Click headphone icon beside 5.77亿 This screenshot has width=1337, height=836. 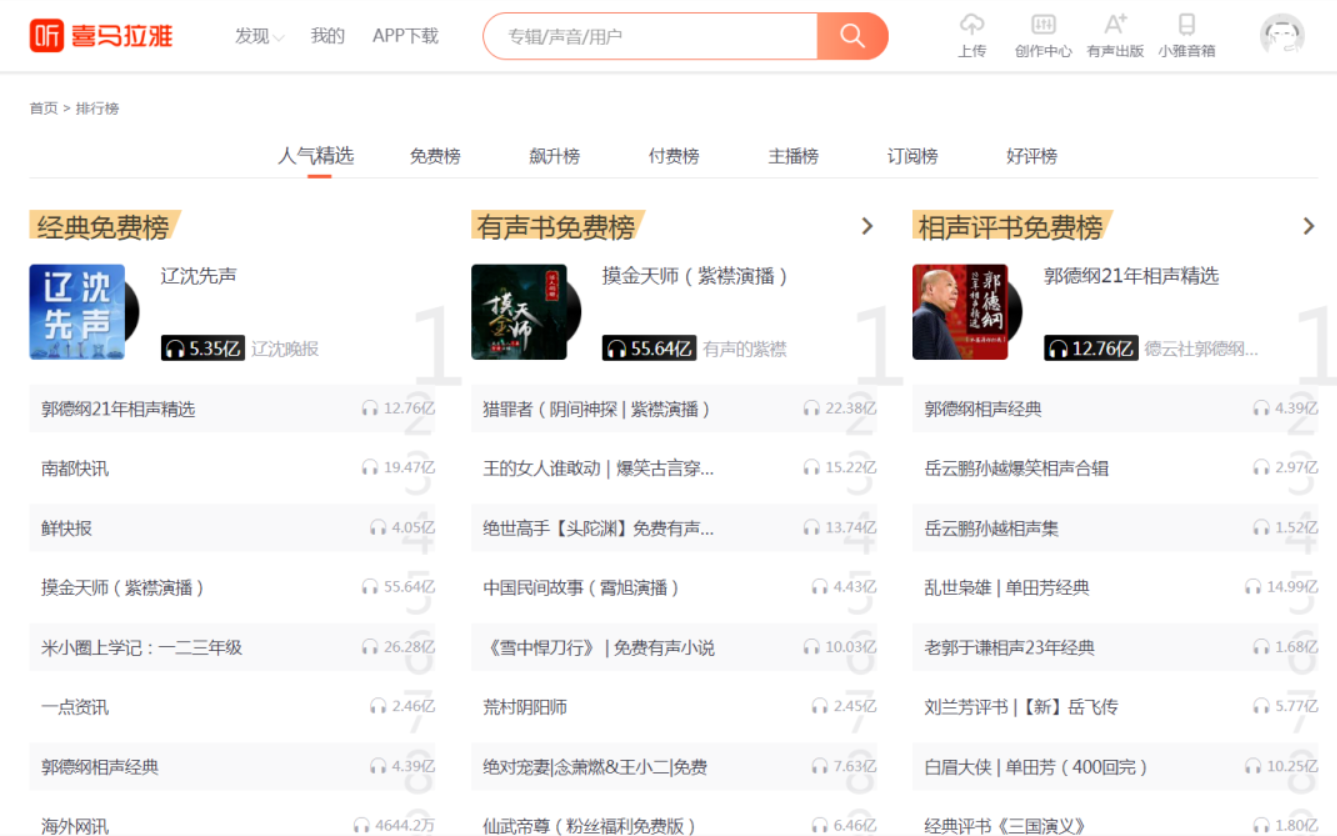coord(1261,707)
